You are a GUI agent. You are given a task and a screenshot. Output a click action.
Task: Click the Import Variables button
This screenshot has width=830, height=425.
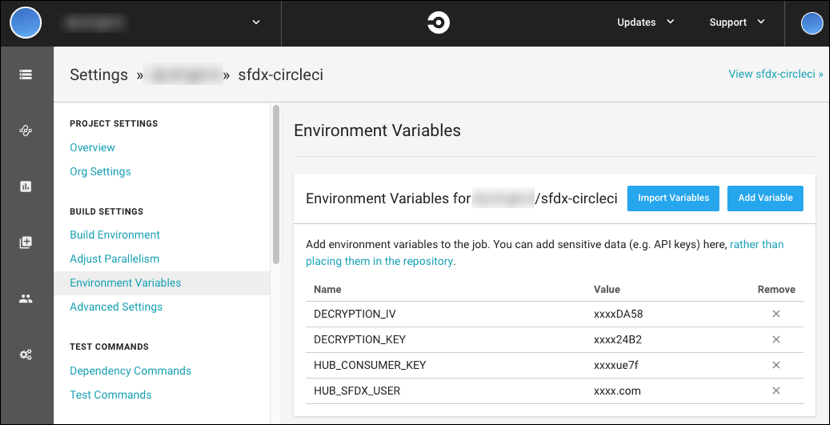coord(673,198)
